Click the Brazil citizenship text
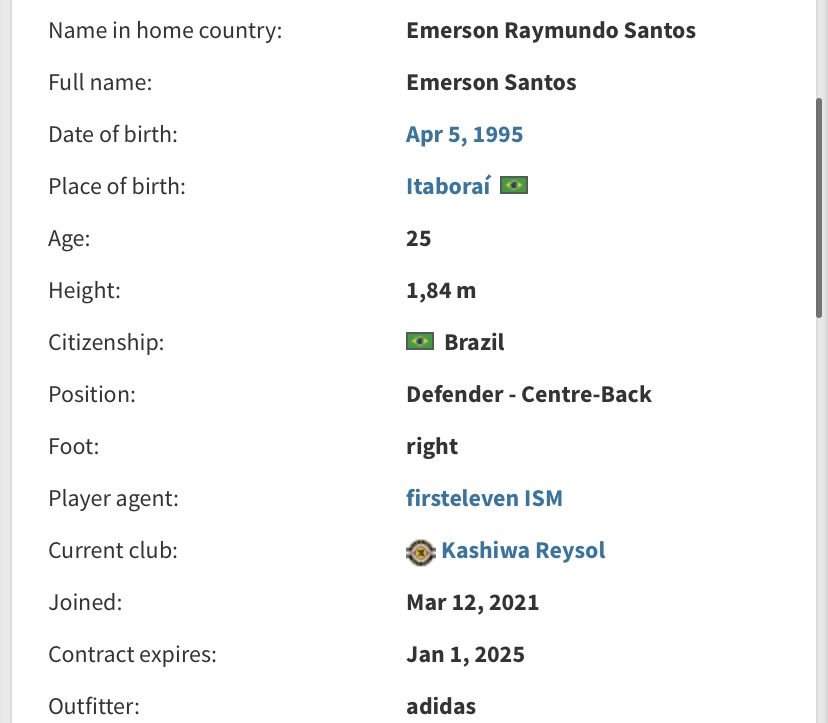 (474, 342)
